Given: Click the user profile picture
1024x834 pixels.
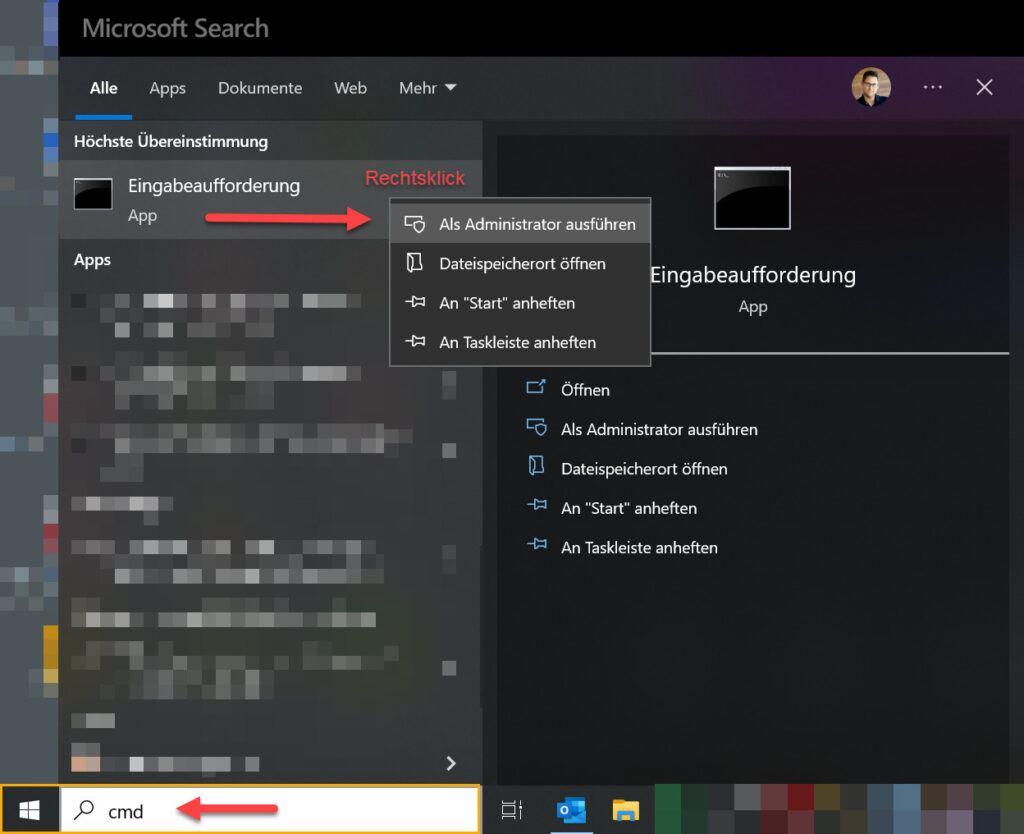Looking at the screenshot, I should [x=871, y=87].
